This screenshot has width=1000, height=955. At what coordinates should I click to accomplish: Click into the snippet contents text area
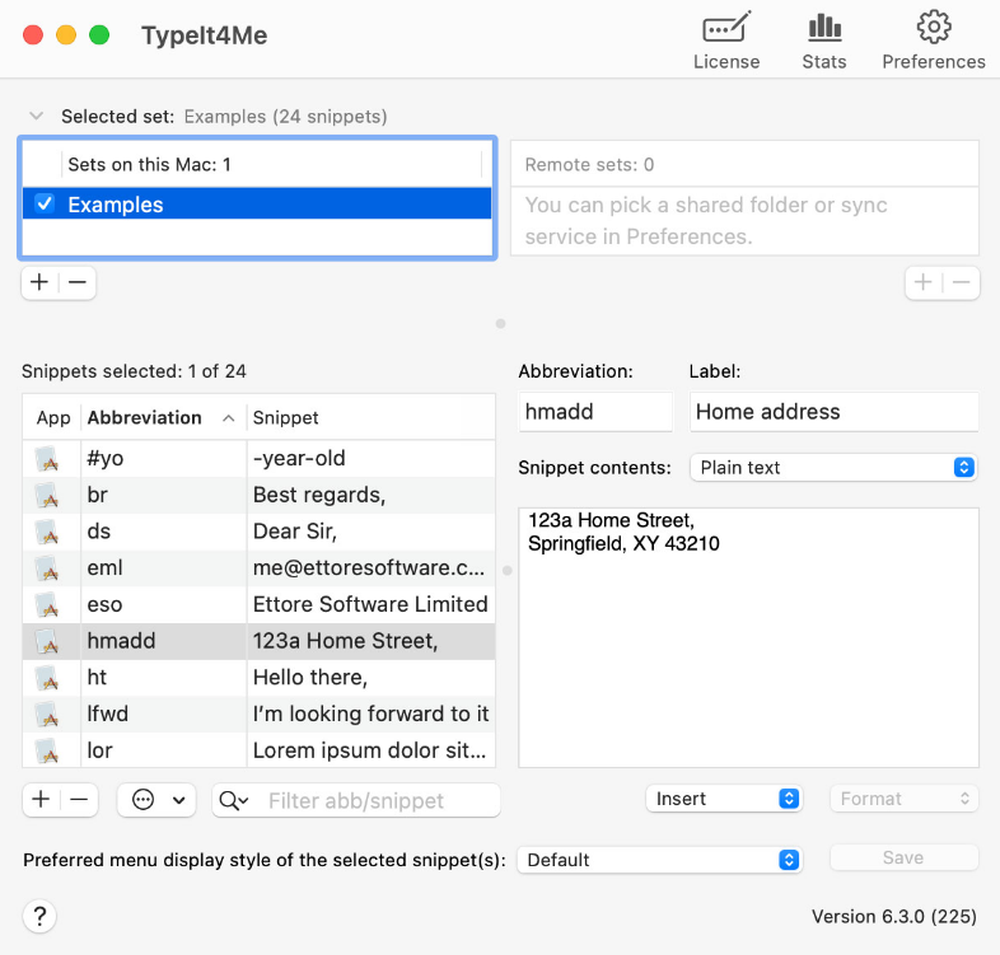coord(749,638)
